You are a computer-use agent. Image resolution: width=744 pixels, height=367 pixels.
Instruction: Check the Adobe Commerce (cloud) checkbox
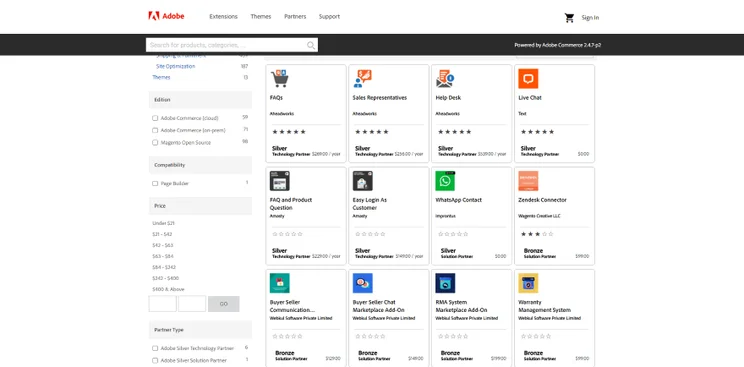(155, 118)
